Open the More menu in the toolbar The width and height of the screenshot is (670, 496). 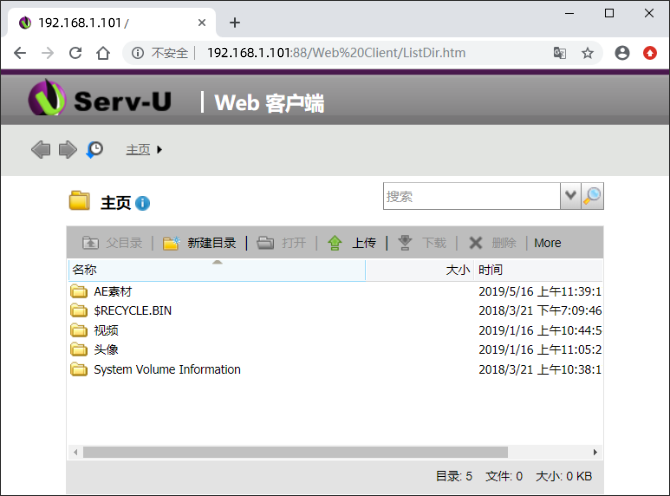(547, 243)
